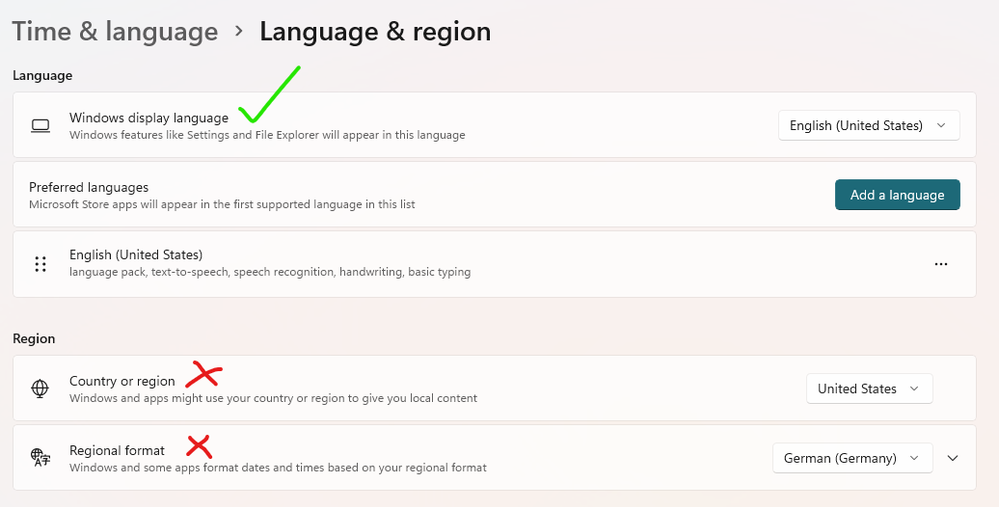Screen dimensions: 999x507
Task: Go back to Time & language breadcrumb
Action: pos(115,32)
